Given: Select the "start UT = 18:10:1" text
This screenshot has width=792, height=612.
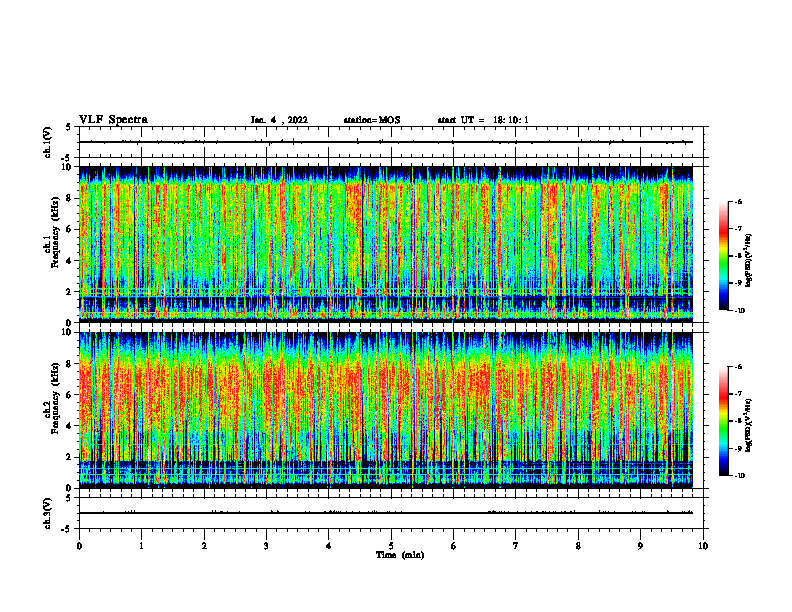Looking at the screenshot, I should (x=483, y=120).
